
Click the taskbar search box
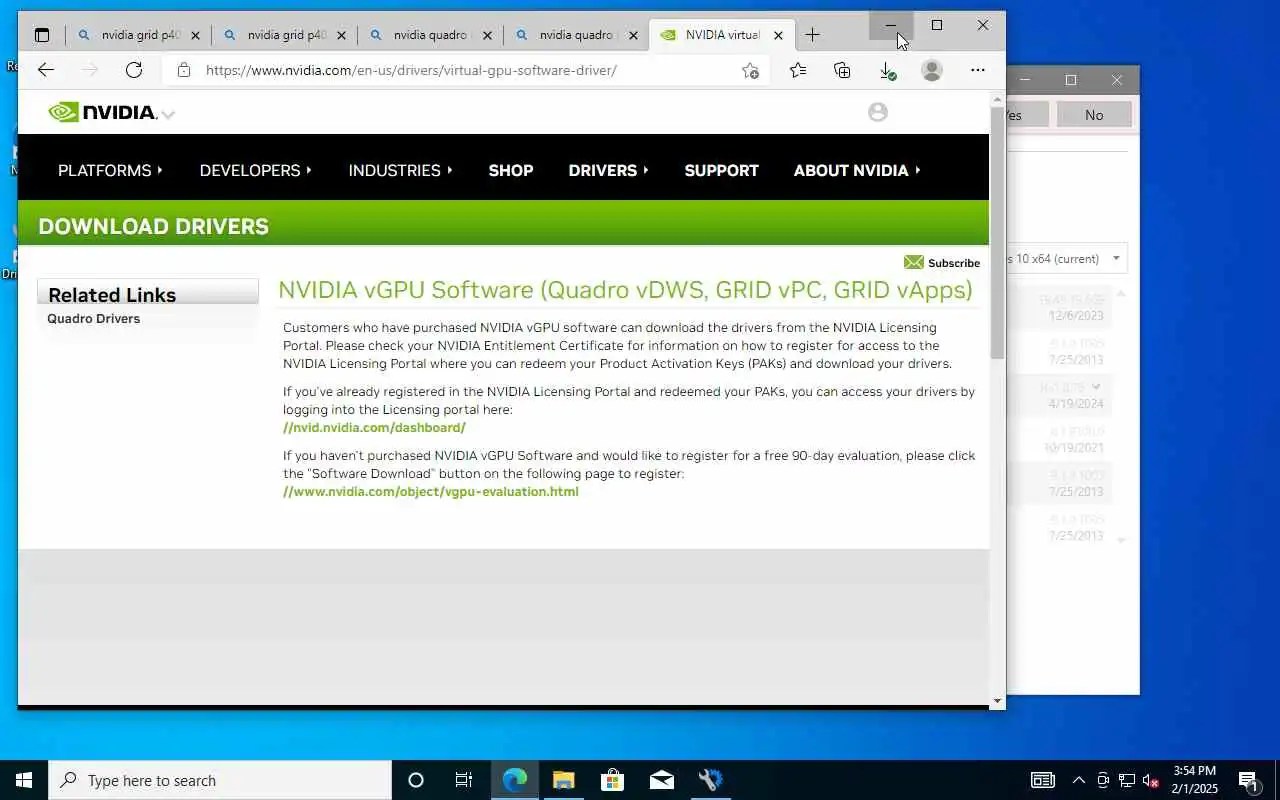pyautogui.click(x=220, y=780)
